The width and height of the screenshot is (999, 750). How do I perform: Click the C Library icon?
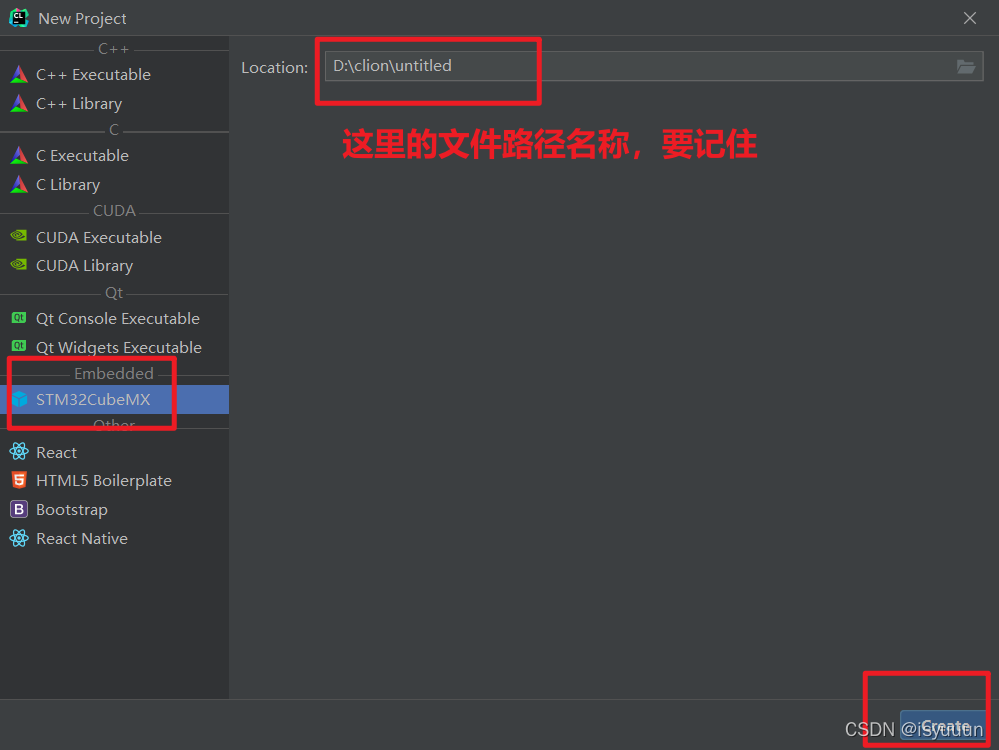pos(19,184)
